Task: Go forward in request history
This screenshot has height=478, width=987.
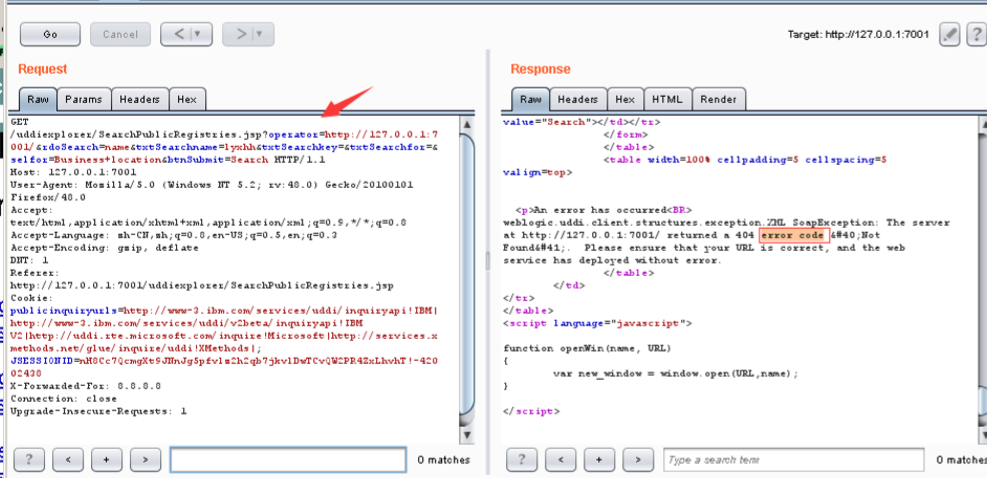Action: point(248,35)
